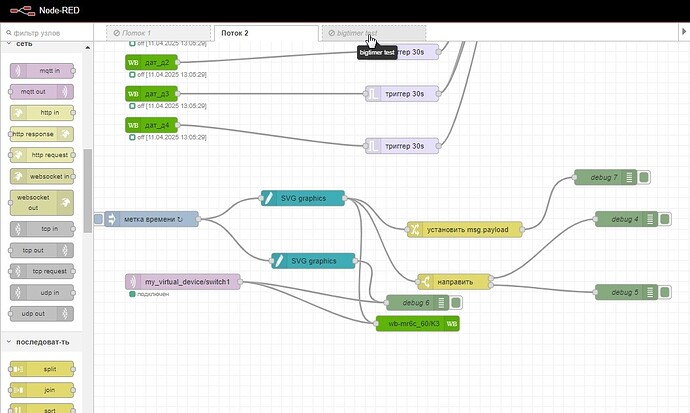
Task: Switch to the bigtimer test tab
Action: (374, 33)
